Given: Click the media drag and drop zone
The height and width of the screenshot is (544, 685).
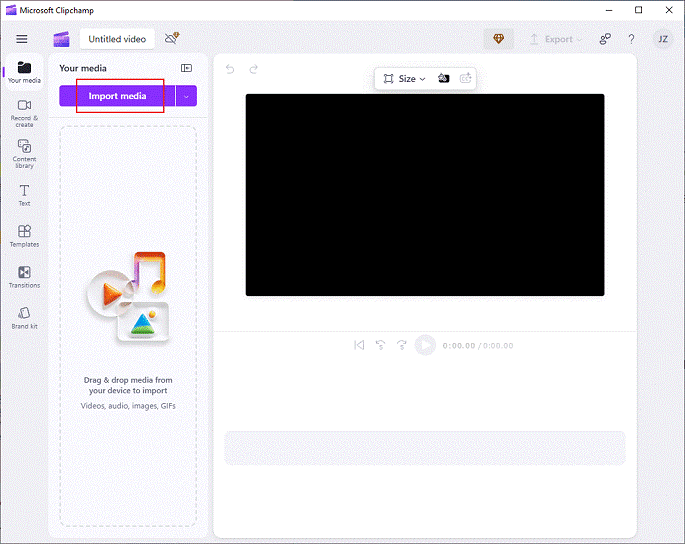Looking at the screenshot, I should click(128, 326).
